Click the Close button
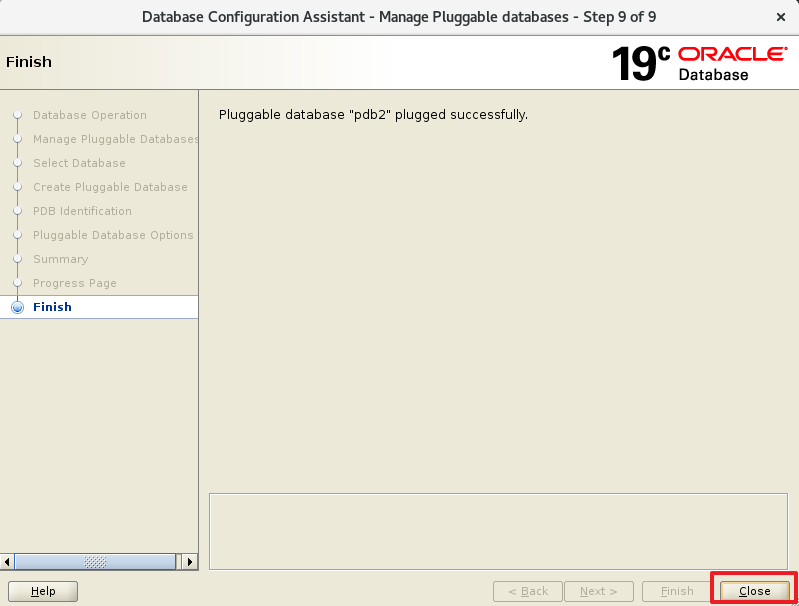This screenshot has width=799, height=606. click(755, 591)
